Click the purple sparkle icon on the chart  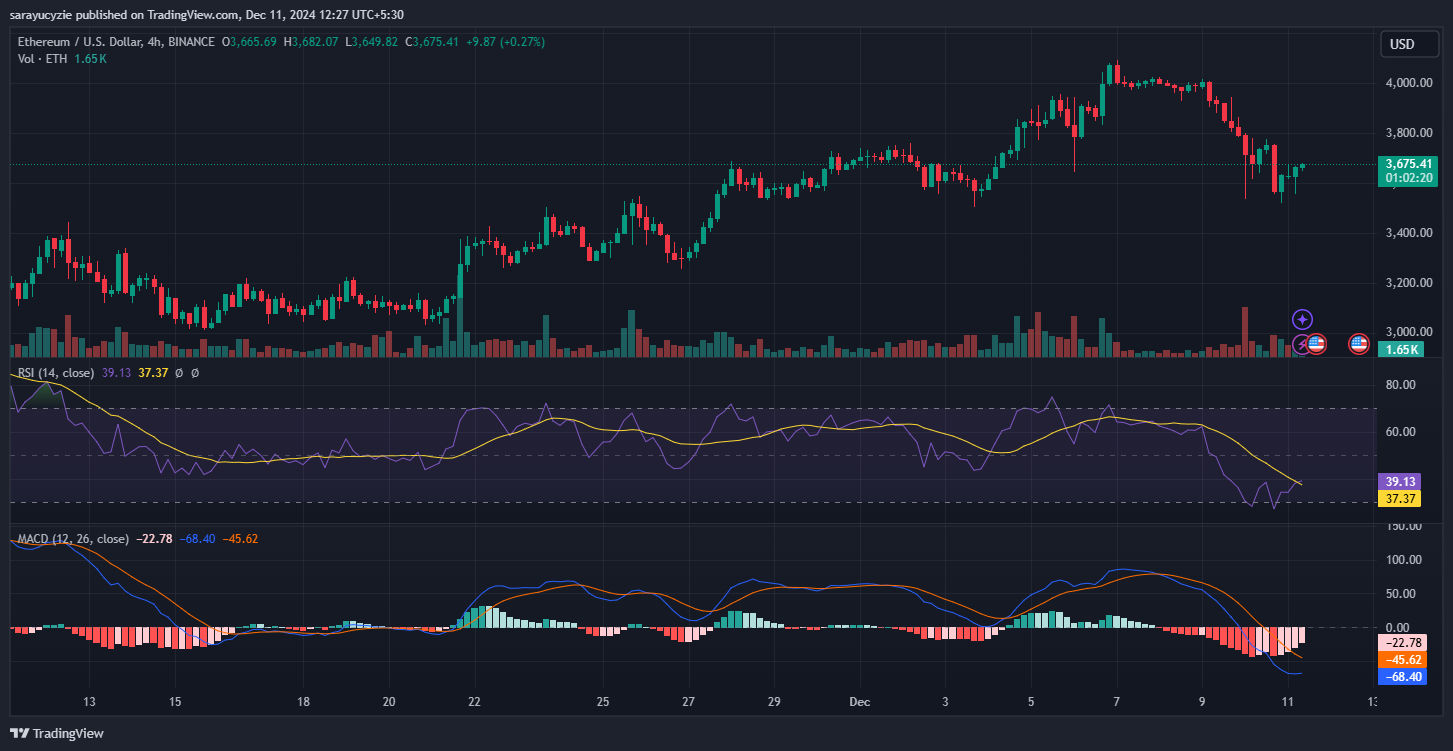1302,319
